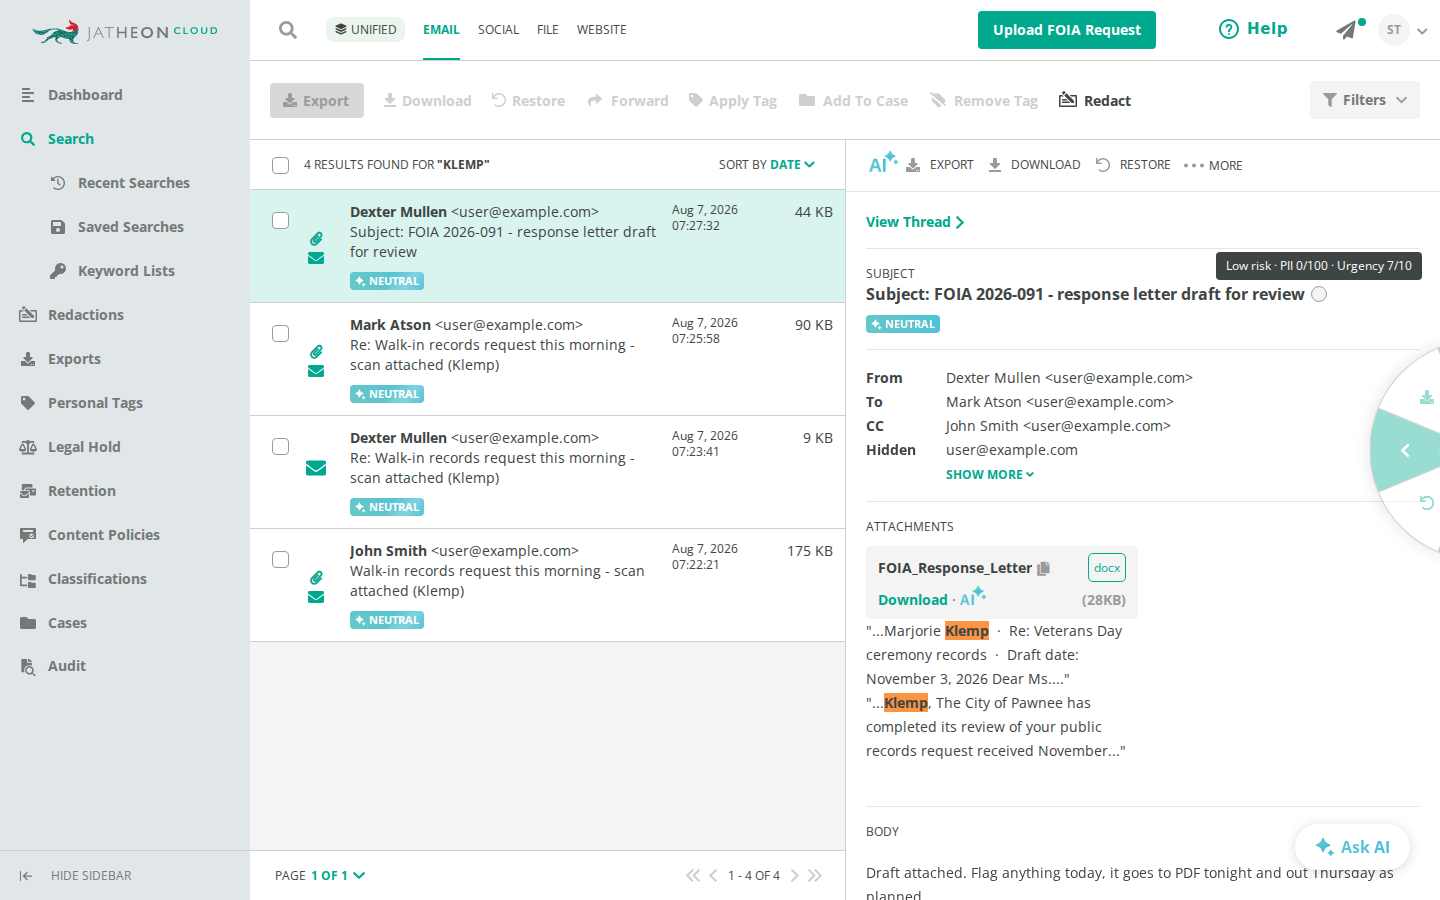Expand Show More recipient details
The image size is (1440, 900).
(x=990, y=475)
